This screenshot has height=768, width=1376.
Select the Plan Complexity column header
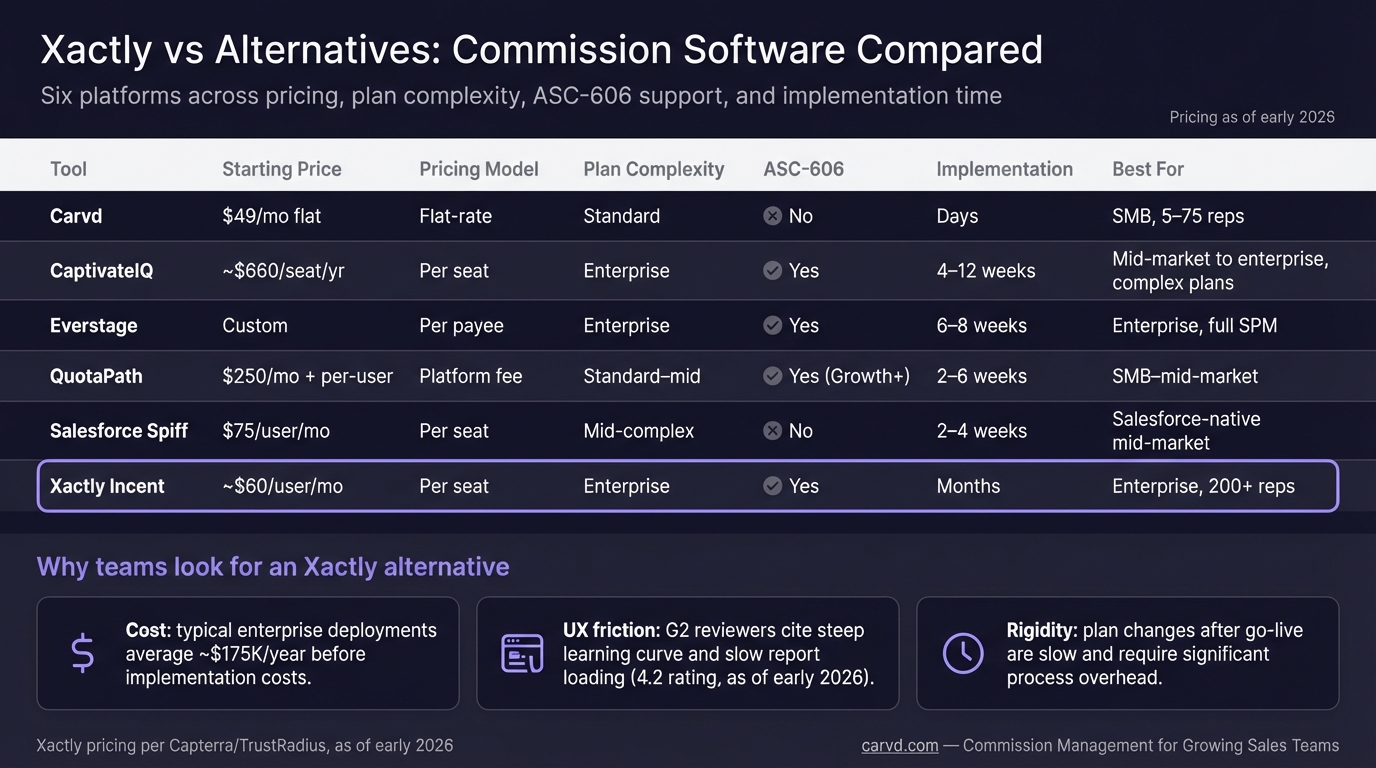[653, 169]
